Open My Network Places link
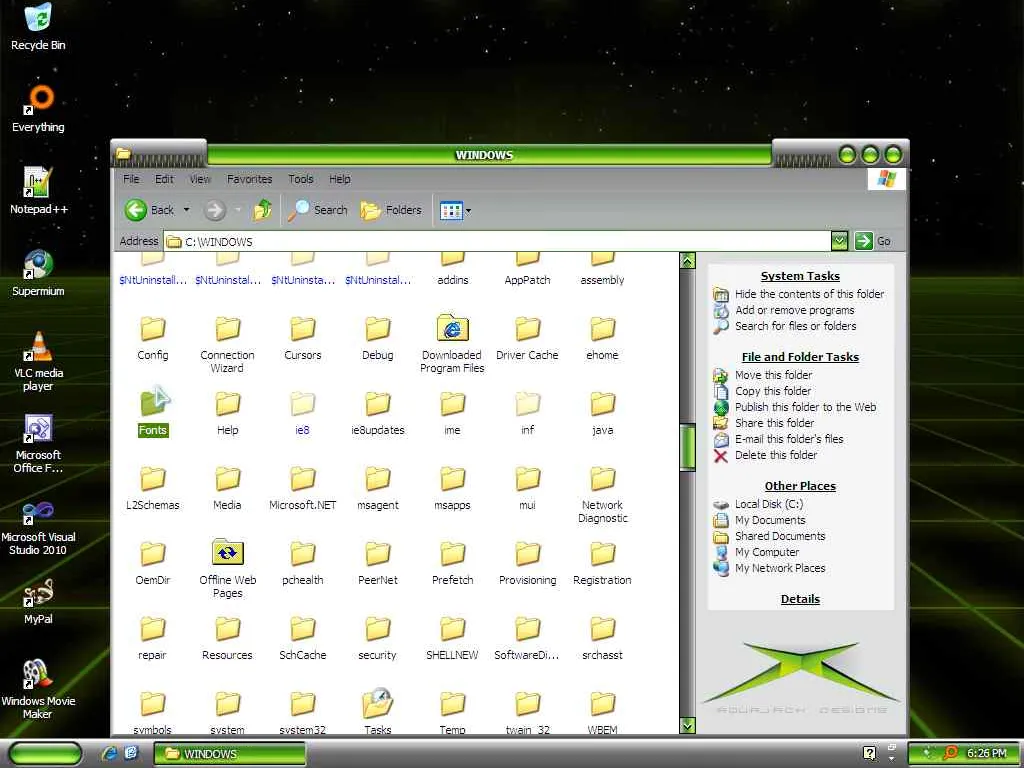This screenshot has width=1024, height=768. click(780, 568)
